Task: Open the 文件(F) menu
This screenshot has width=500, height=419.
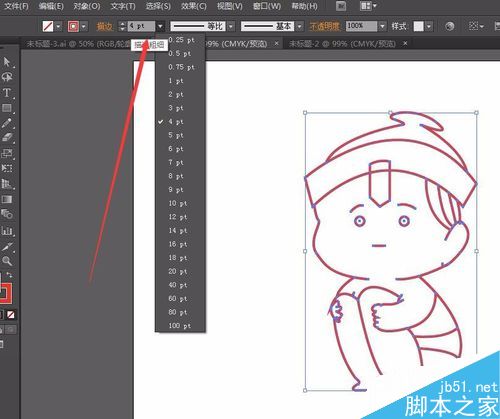Action: (x=16, y=6)
